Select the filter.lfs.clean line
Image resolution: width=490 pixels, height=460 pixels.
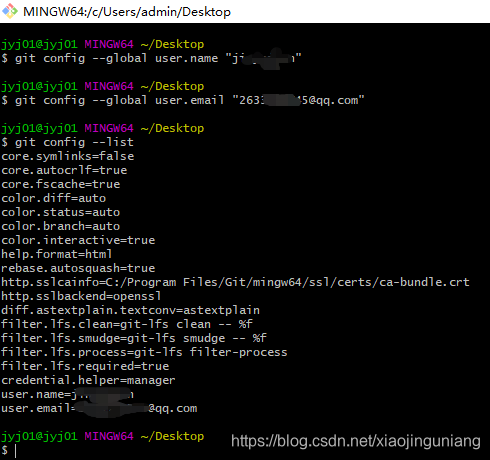(127, 324)
